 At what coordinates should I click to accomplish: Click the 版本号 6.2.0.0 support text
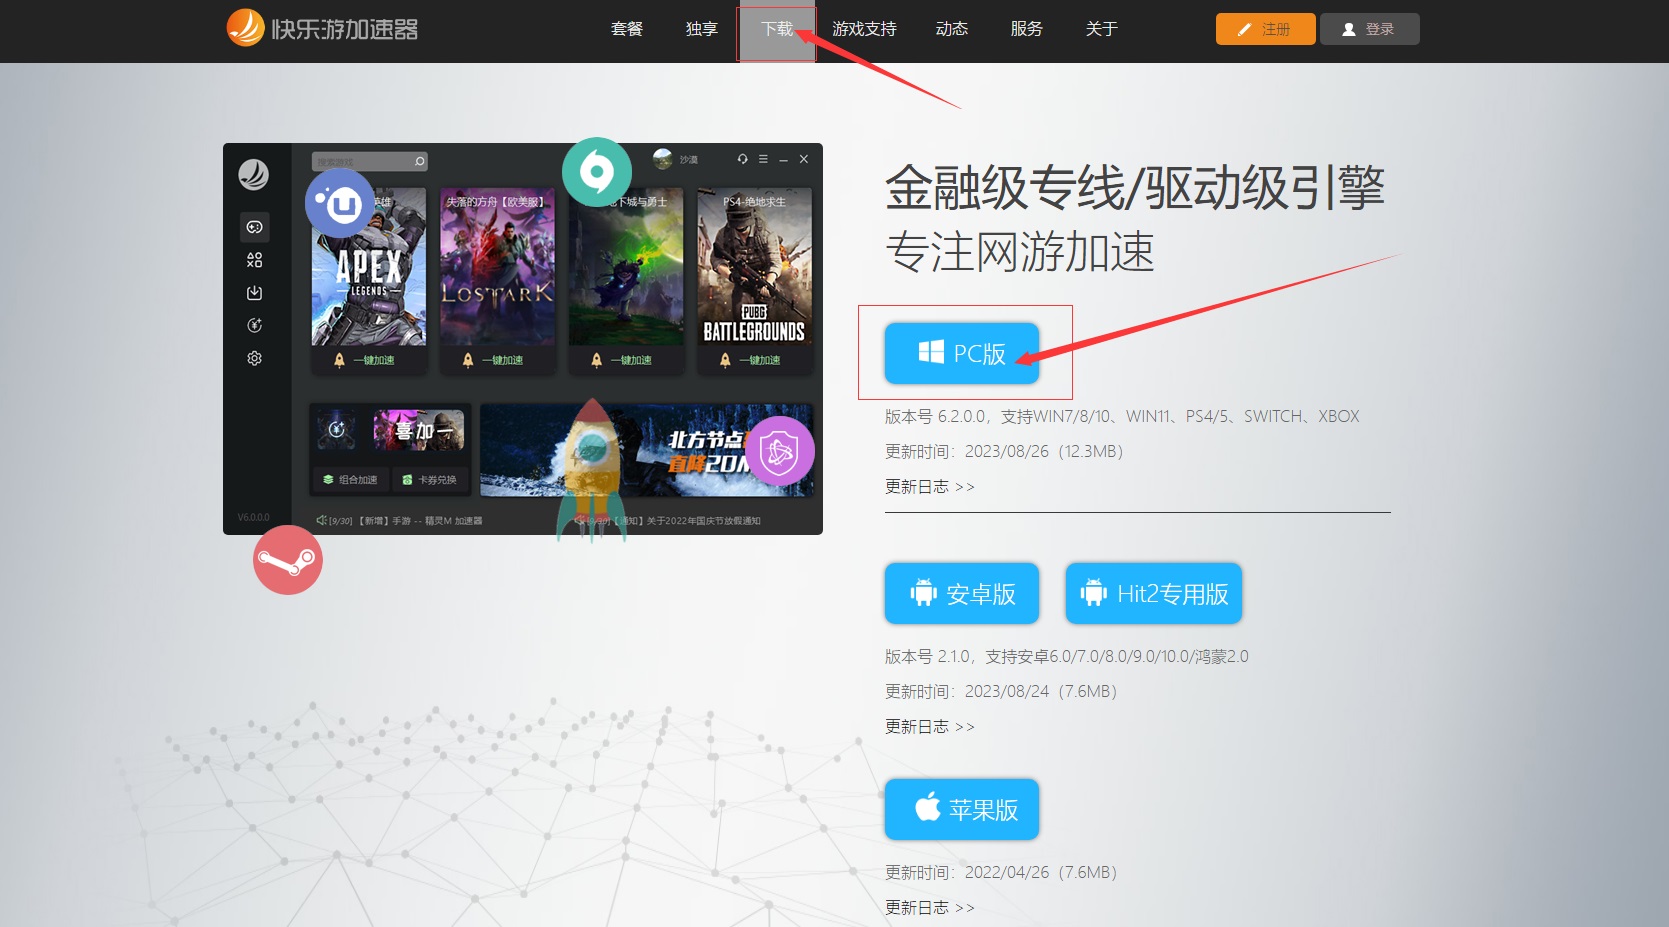1122,416
